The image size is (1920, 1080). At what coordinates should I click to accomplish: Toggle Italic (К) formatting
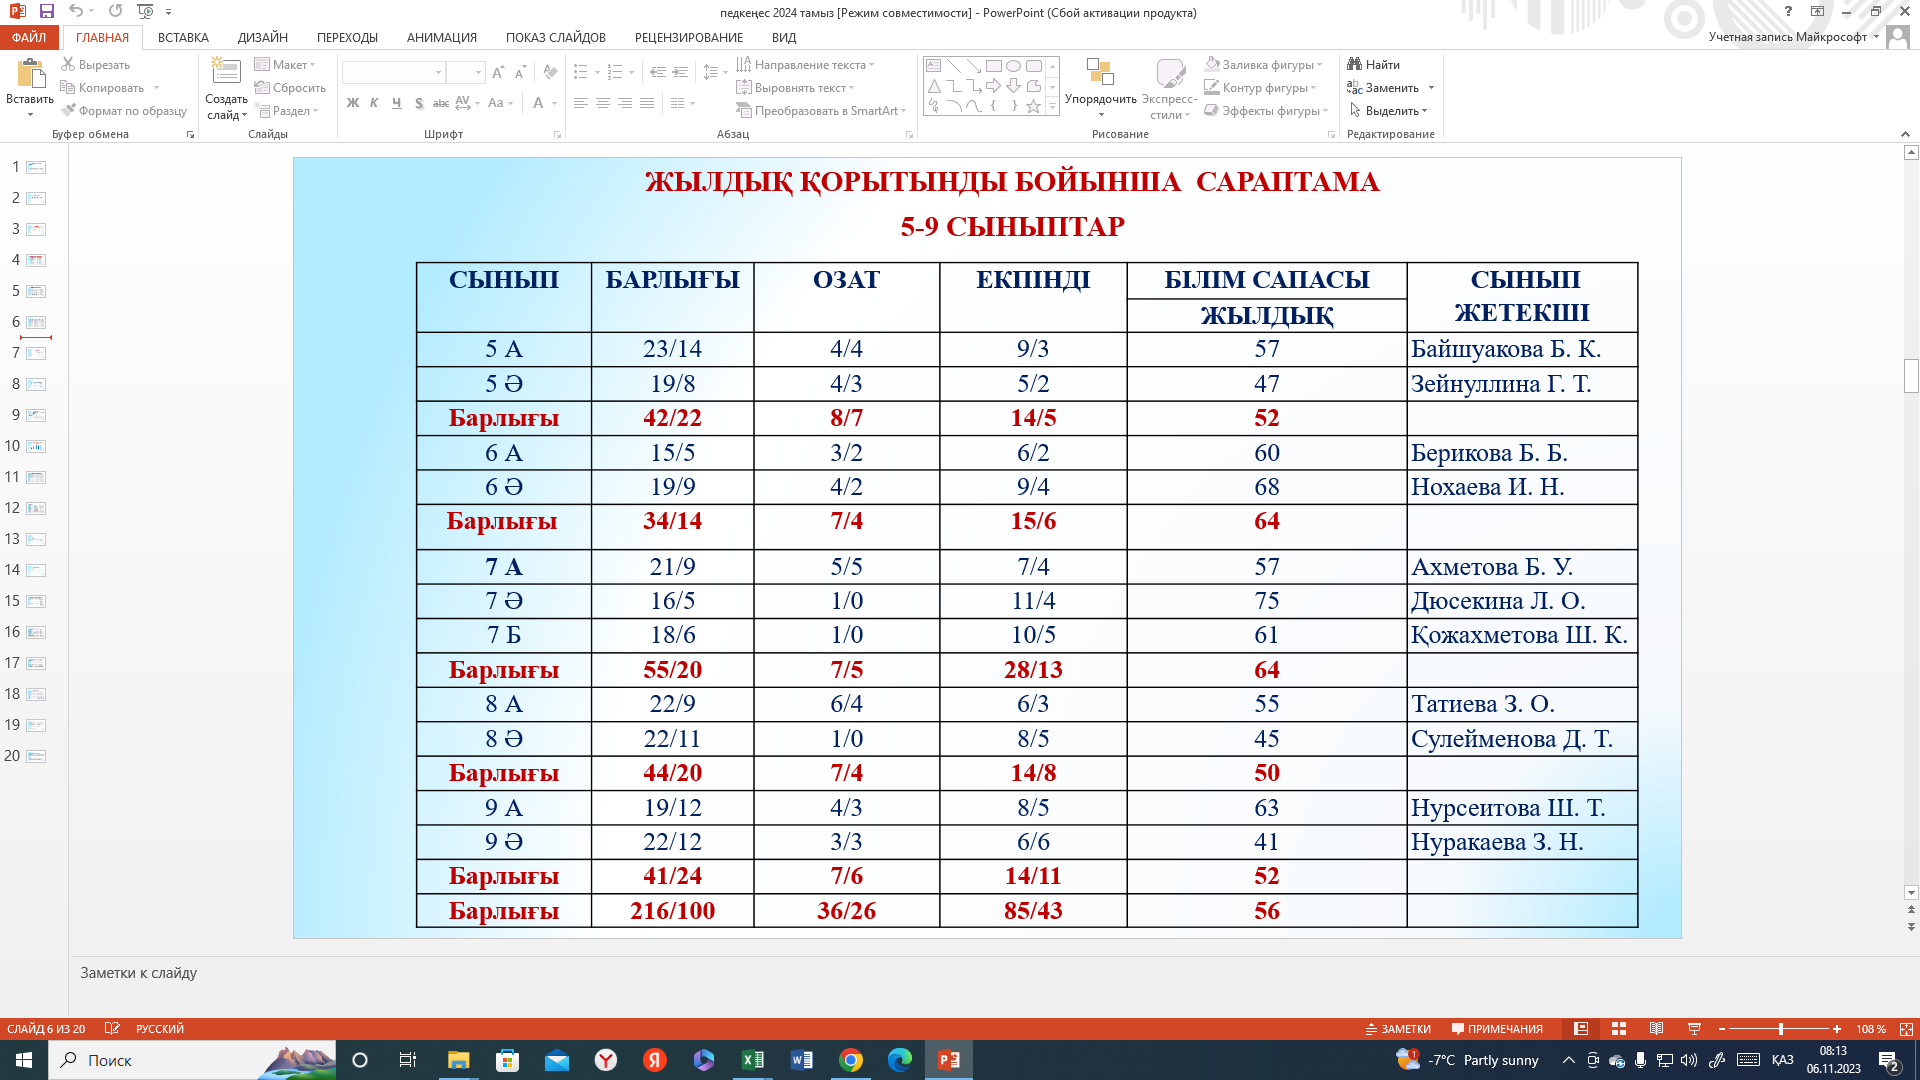[374, 103]
